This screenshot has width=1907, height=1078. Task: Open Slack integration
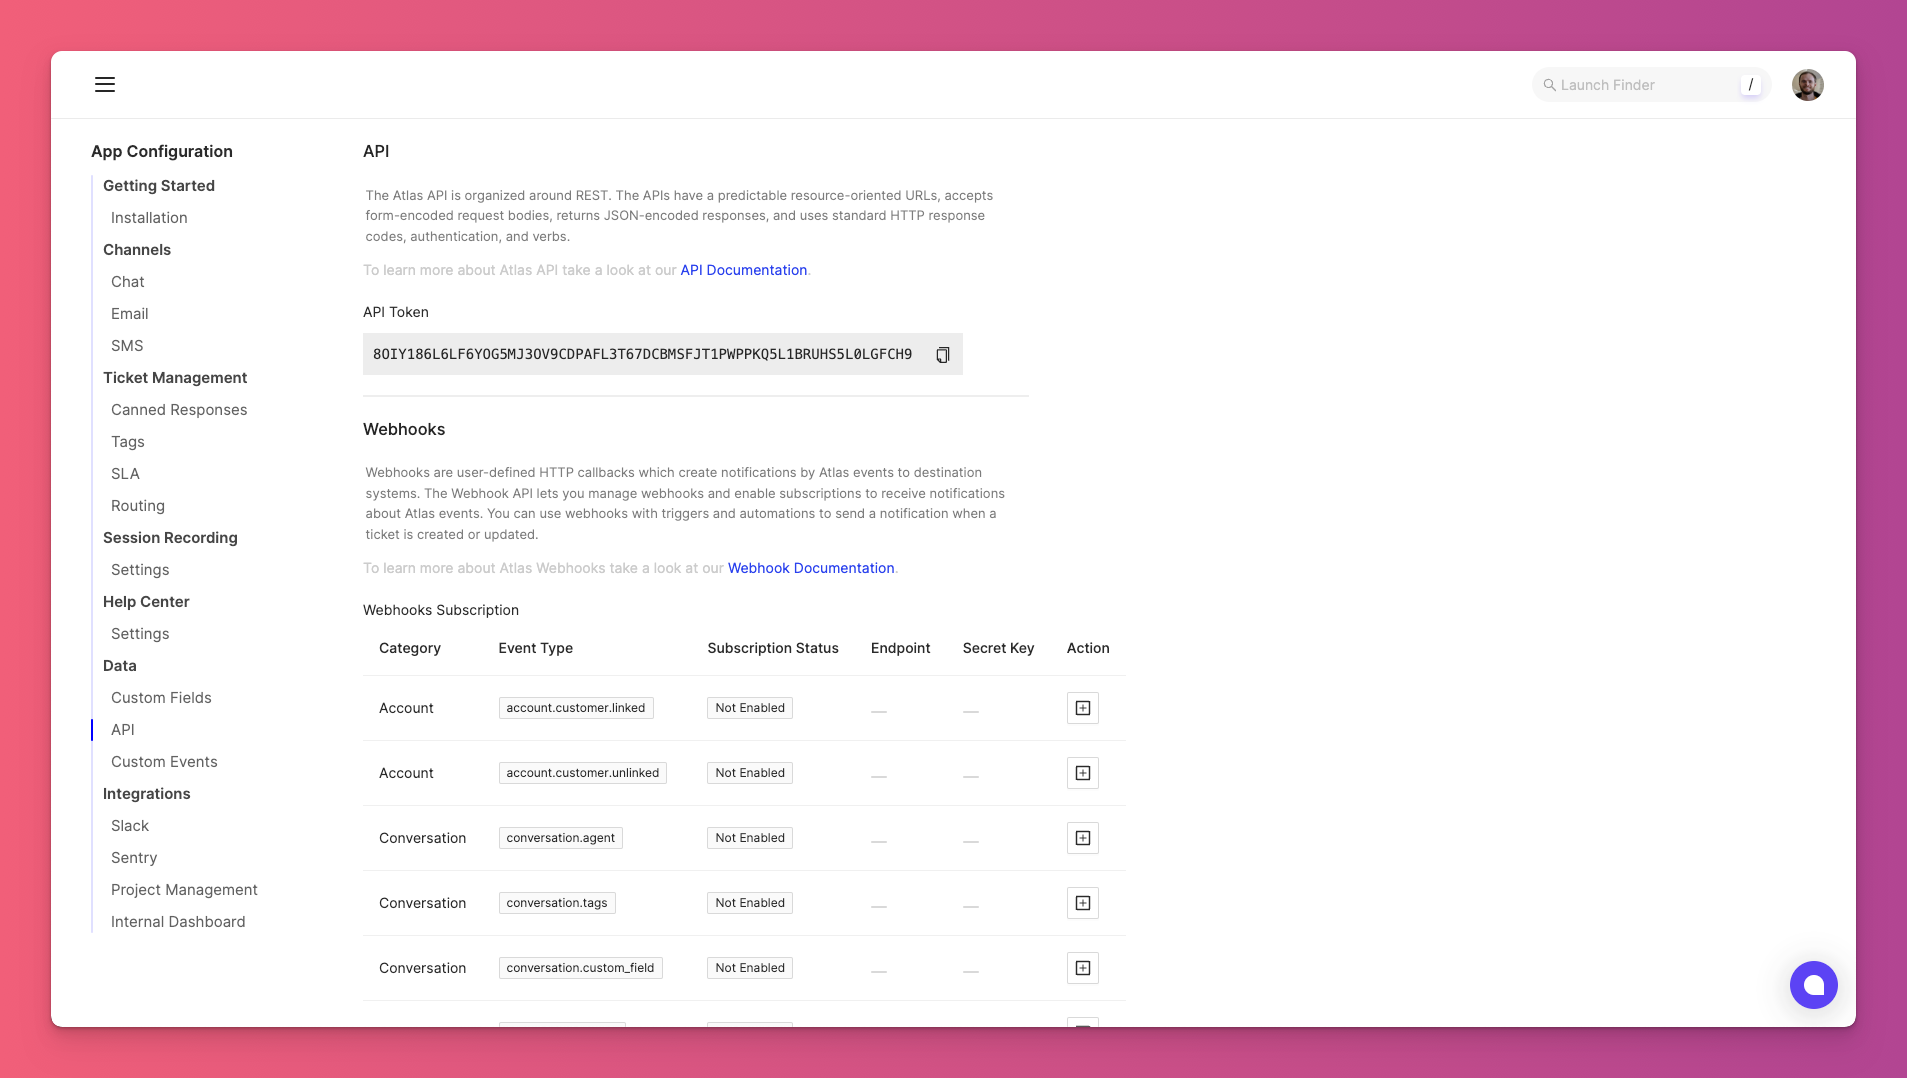click(x=130, y=826)
